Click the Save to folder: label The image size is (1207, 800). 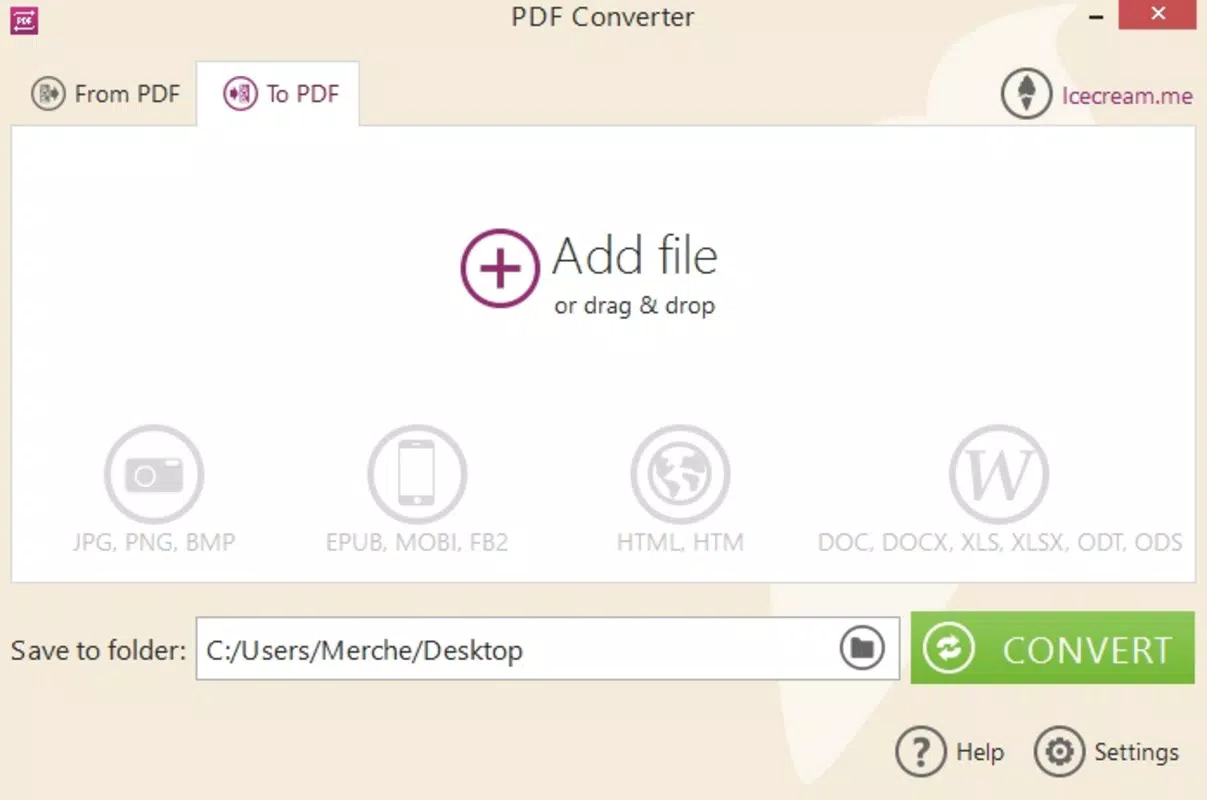tap(98, 650)
